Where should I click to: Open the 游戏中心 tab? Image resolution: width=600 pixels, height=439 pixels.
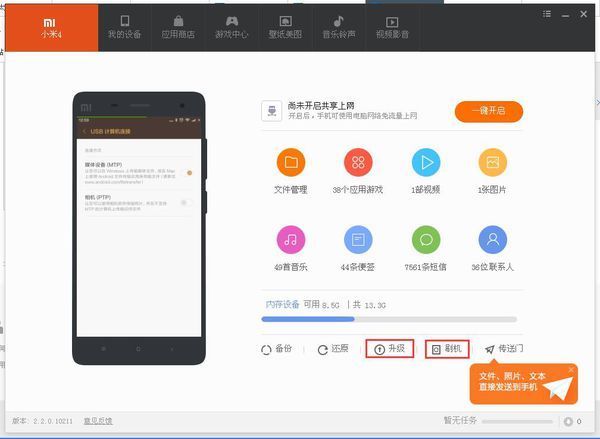pos(232,28)
